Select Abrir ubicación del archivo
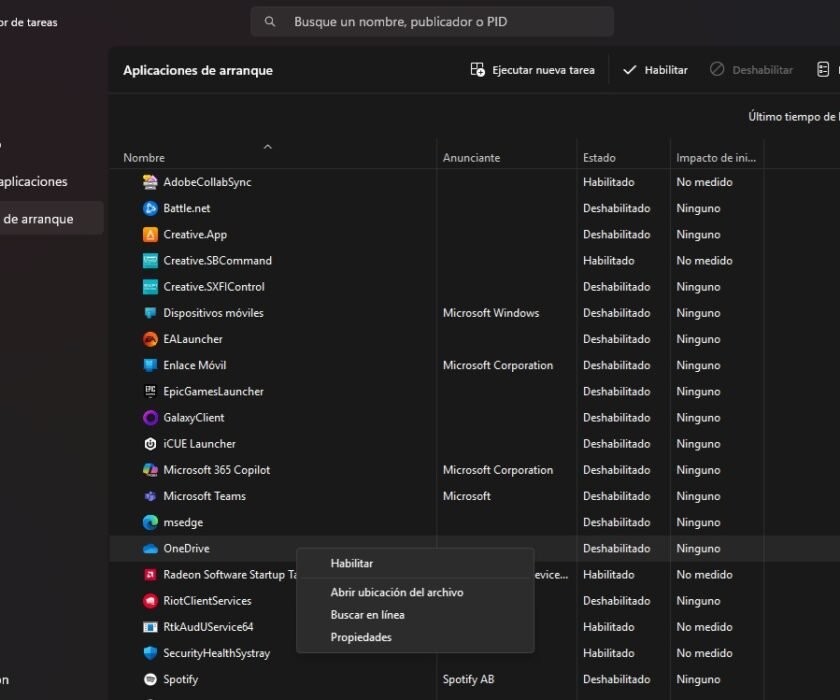The image size is (840, 700). point(397,593)
